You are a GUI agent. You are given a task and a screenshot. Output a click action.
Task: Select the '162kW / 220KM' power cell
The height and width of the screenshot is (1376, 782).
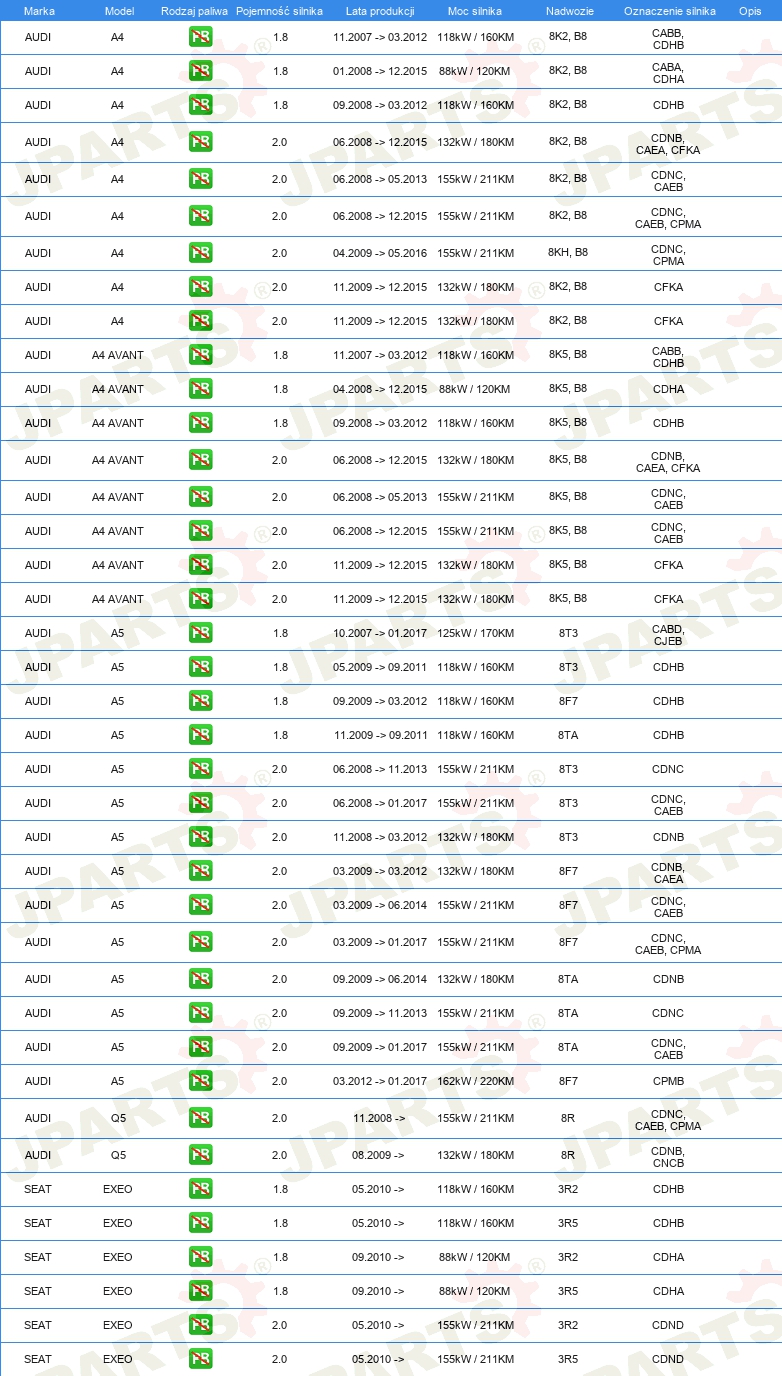click(x=475, y=1081)
